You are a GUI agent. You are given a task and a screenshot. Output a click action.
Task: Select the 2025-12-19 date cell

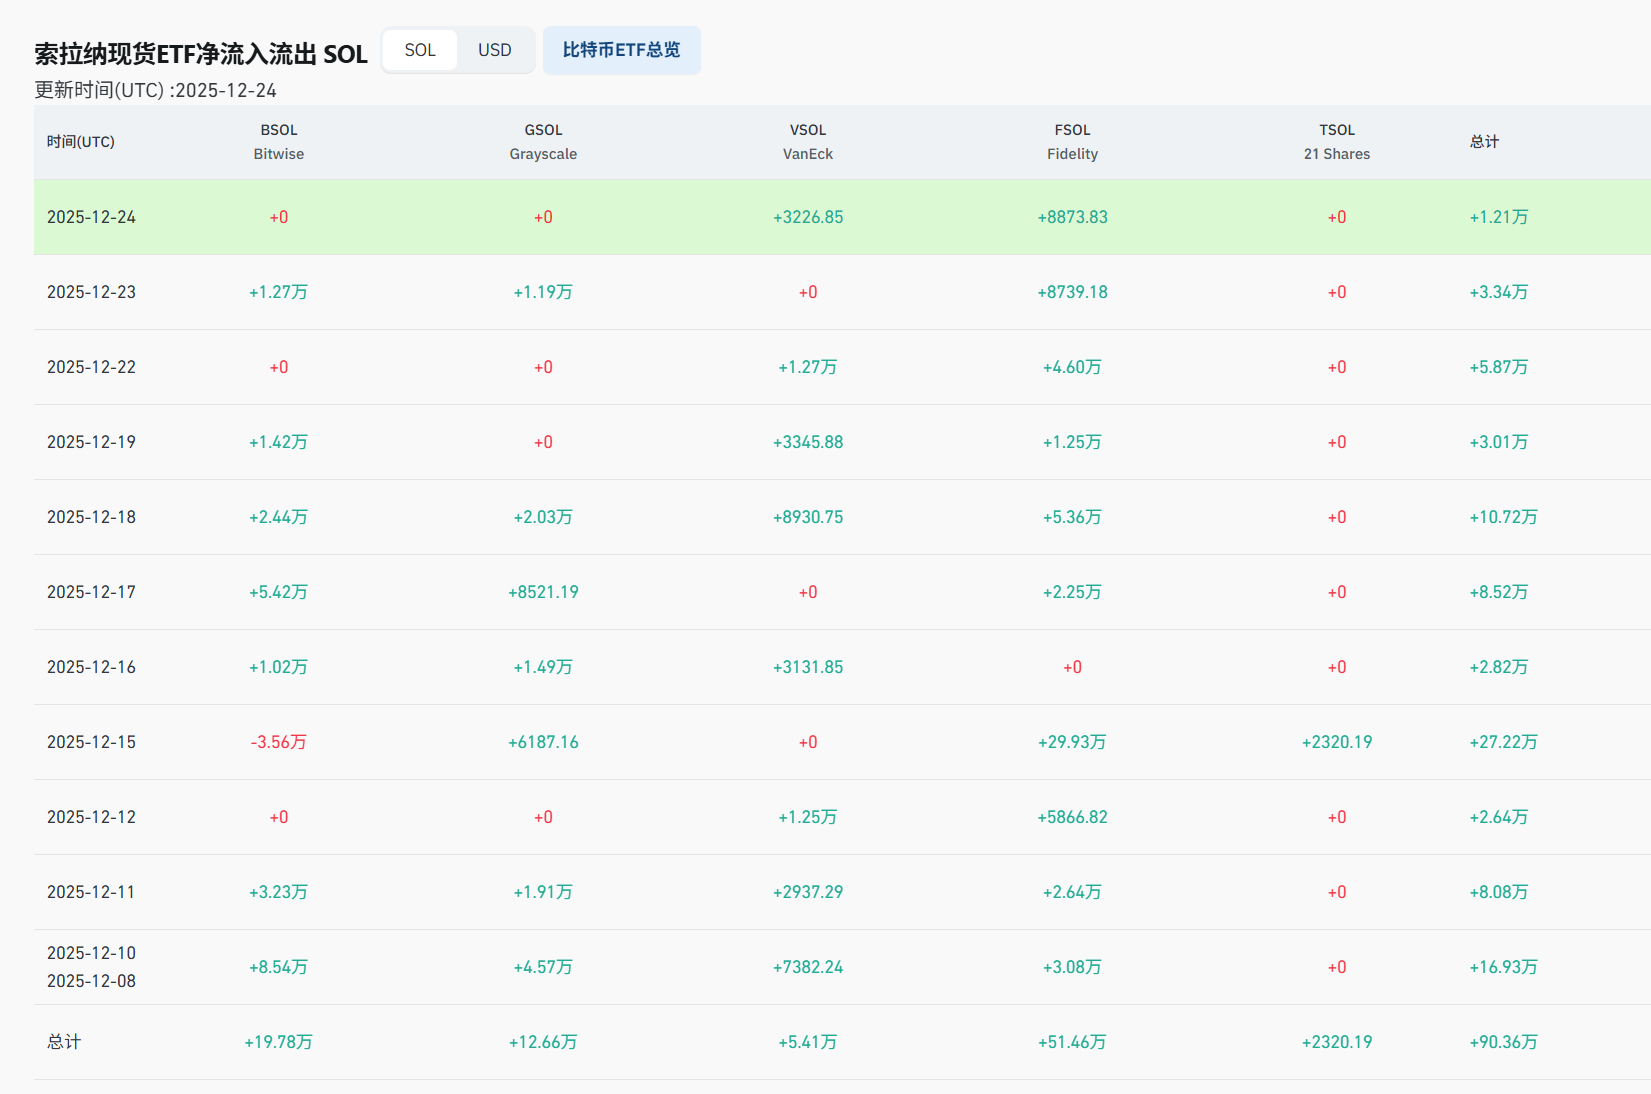[x=91, y=442]
